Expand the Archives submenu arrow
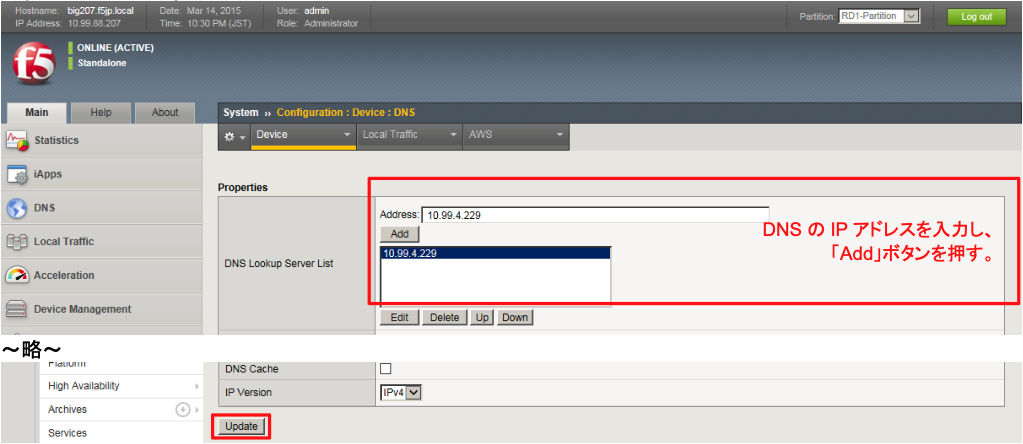The width and height of the screenshot is (1023, 444). pos(197,409)
